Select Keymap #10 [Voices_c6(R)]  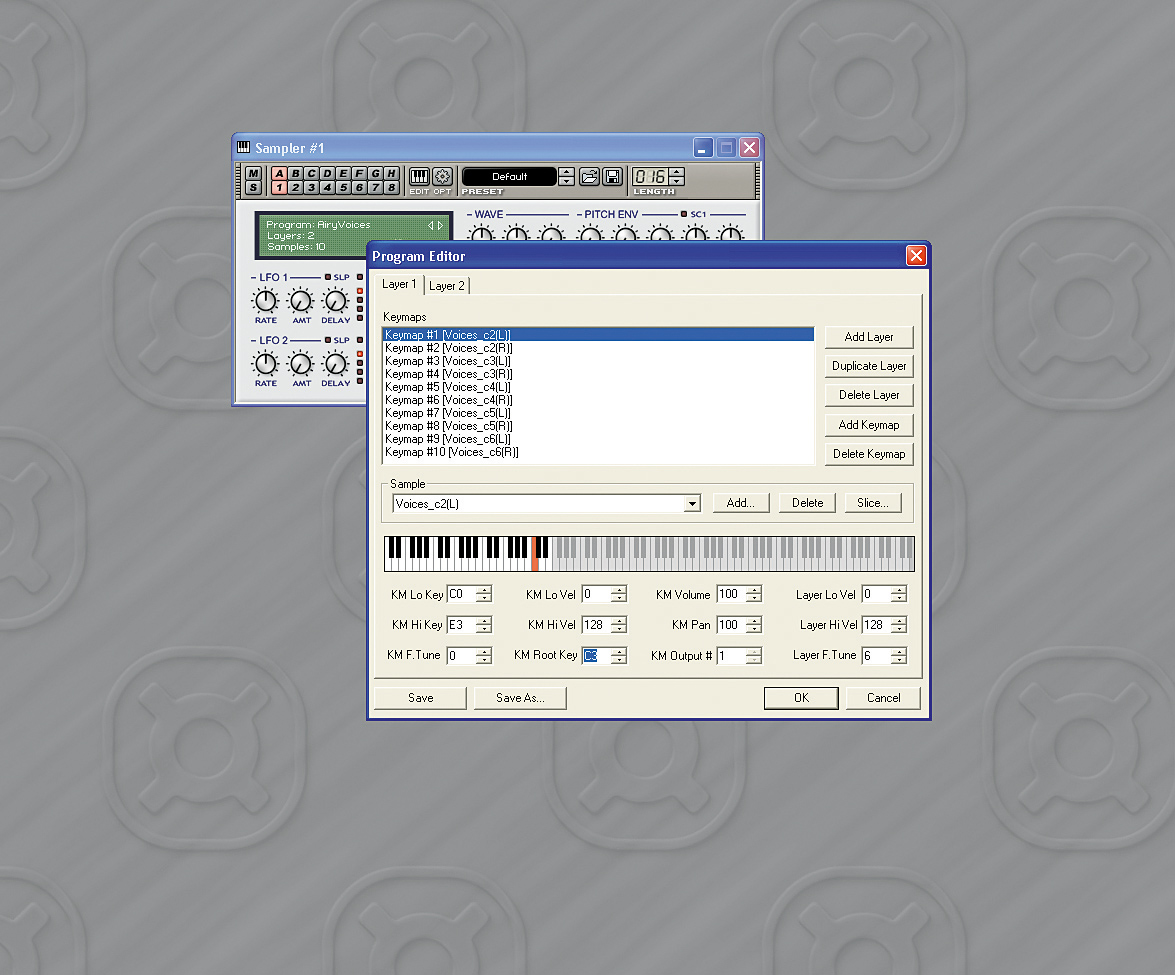coord(598,452)
